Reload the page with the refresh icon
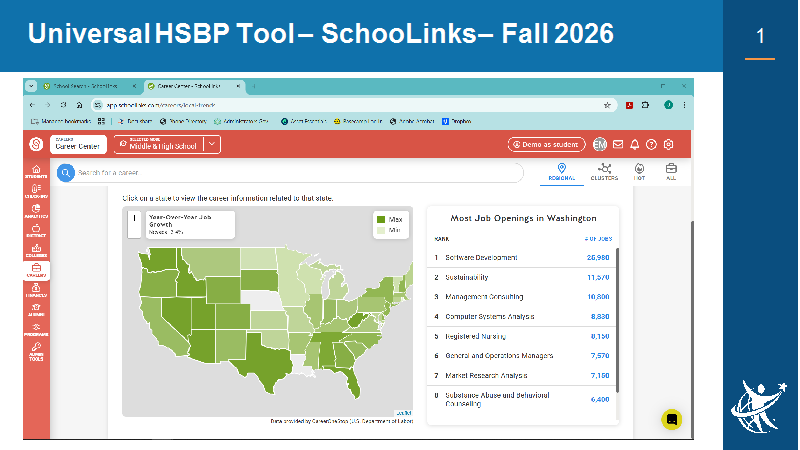Image resolution: width=800 pixels, height=450 pixels. pyautogui.click(x=63, y=105)
